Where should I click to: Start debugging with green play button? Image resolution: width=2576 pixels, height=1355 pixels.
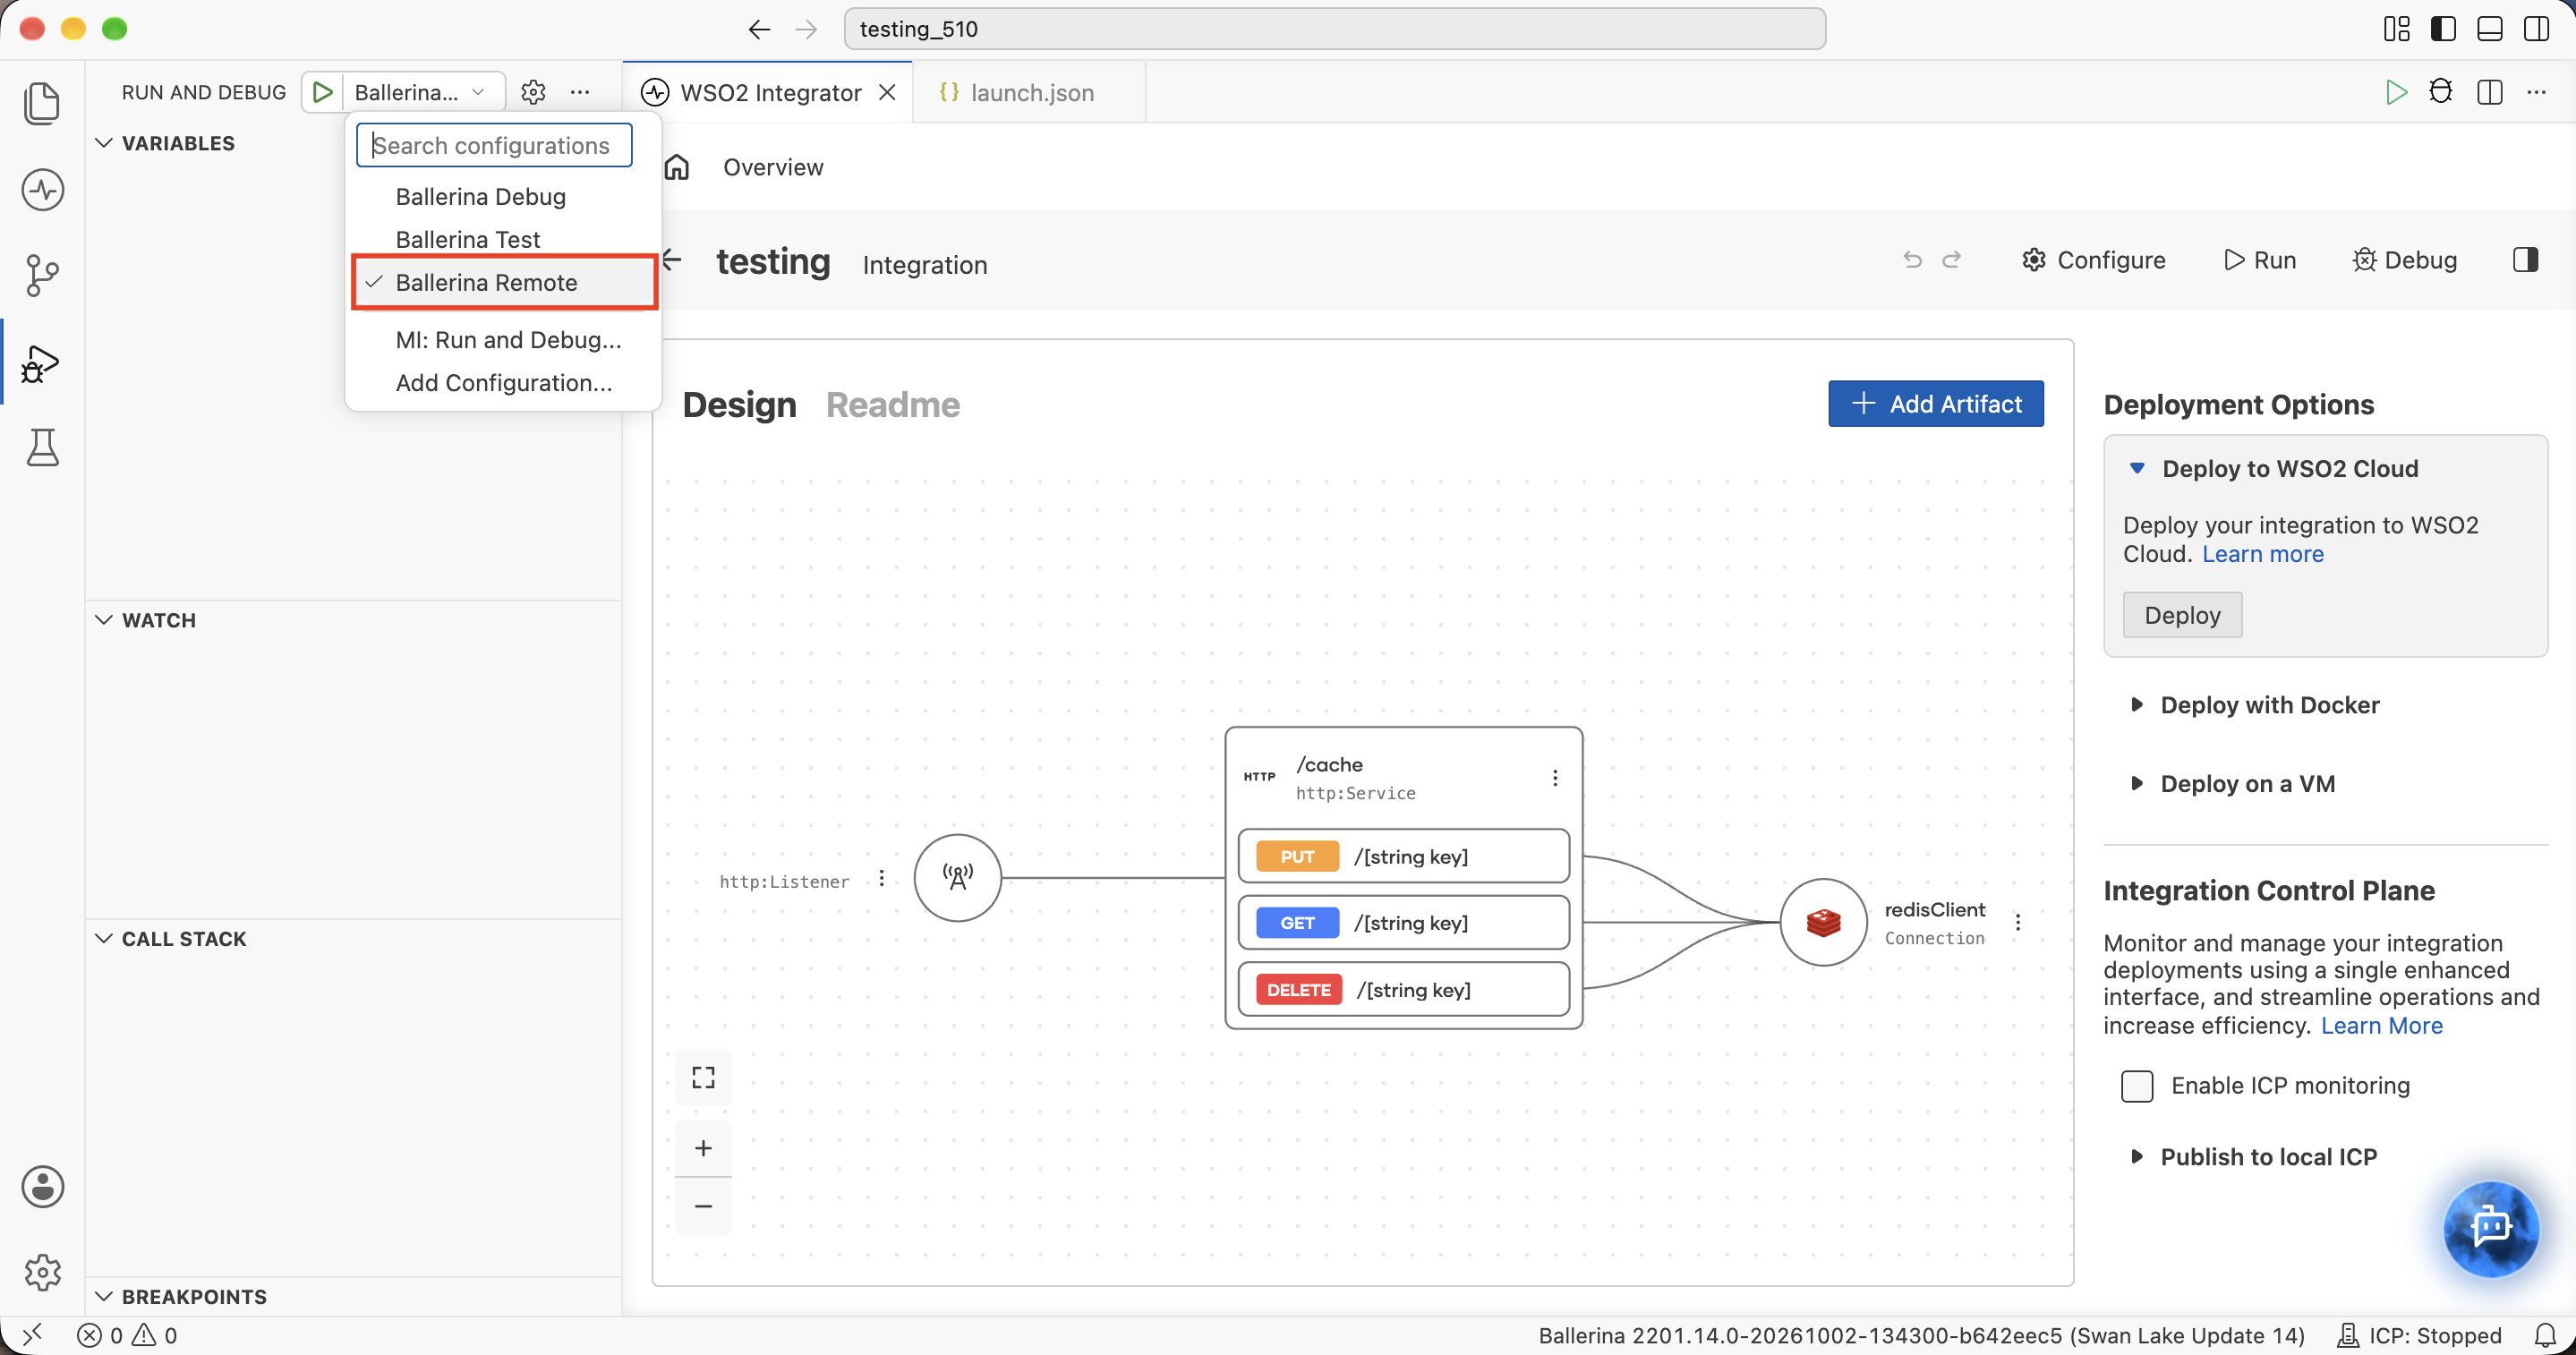tap(322, 92)
